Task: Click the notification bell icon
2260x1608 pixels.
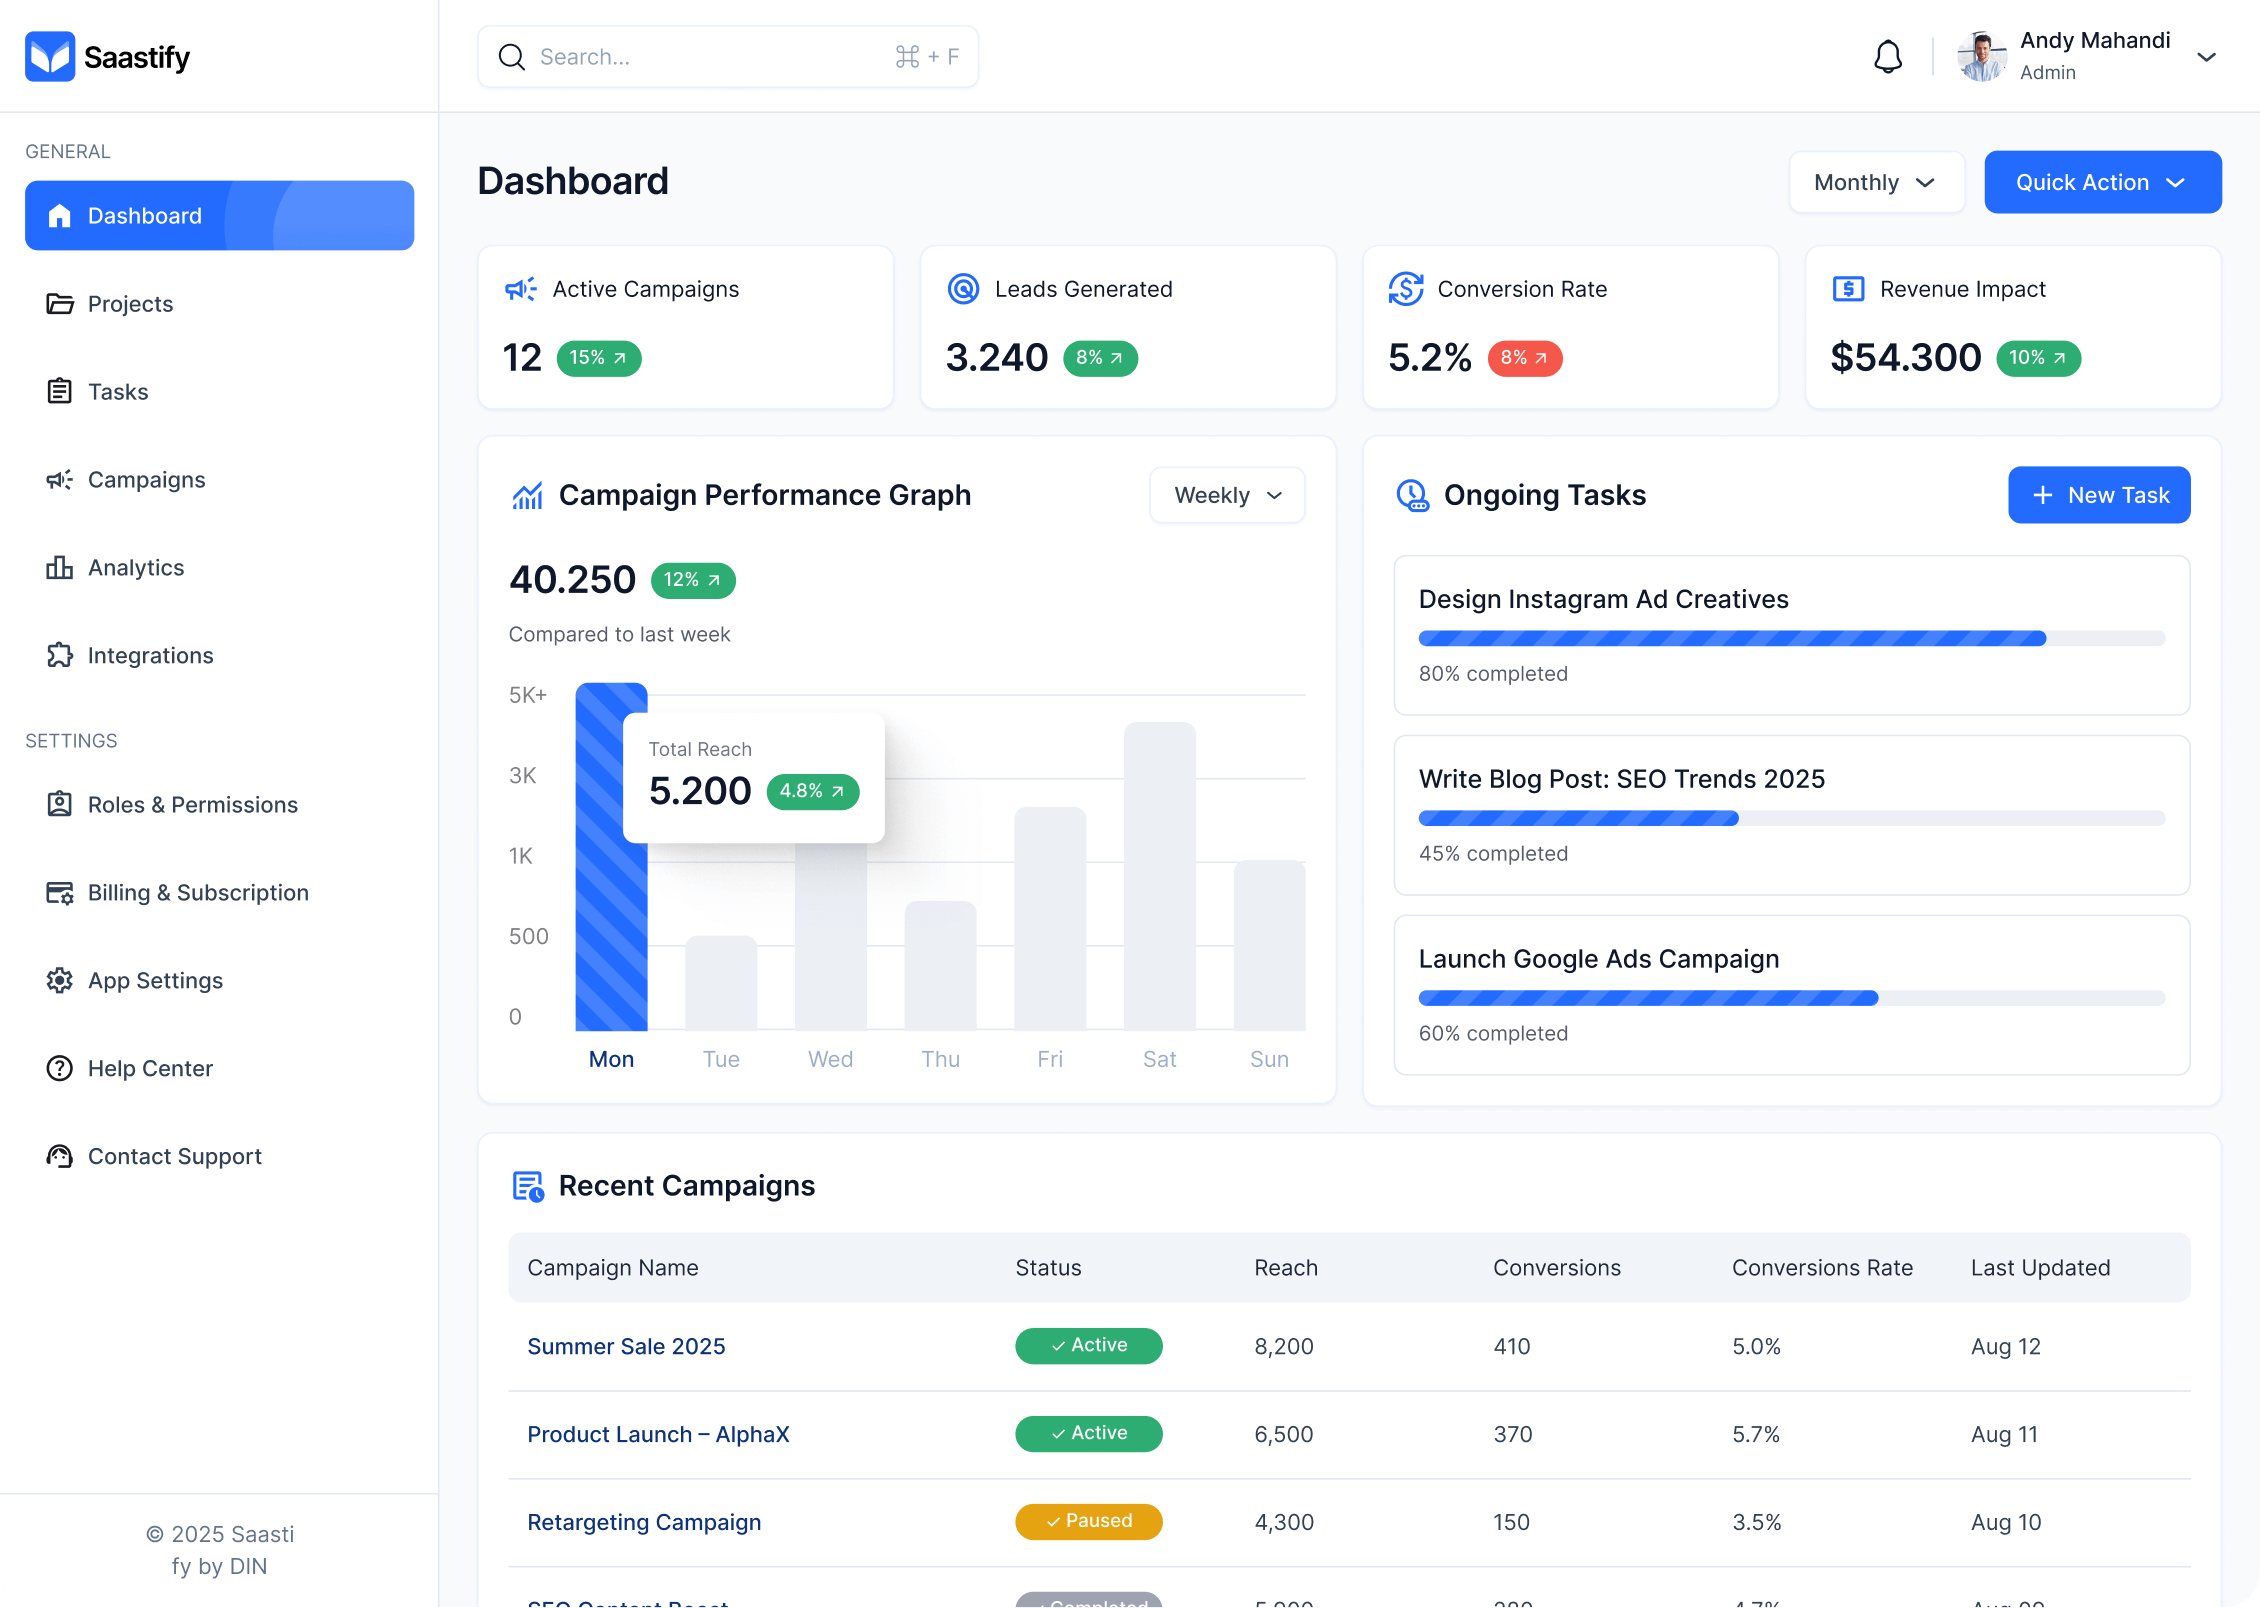Action: (x=1887, y=57)
